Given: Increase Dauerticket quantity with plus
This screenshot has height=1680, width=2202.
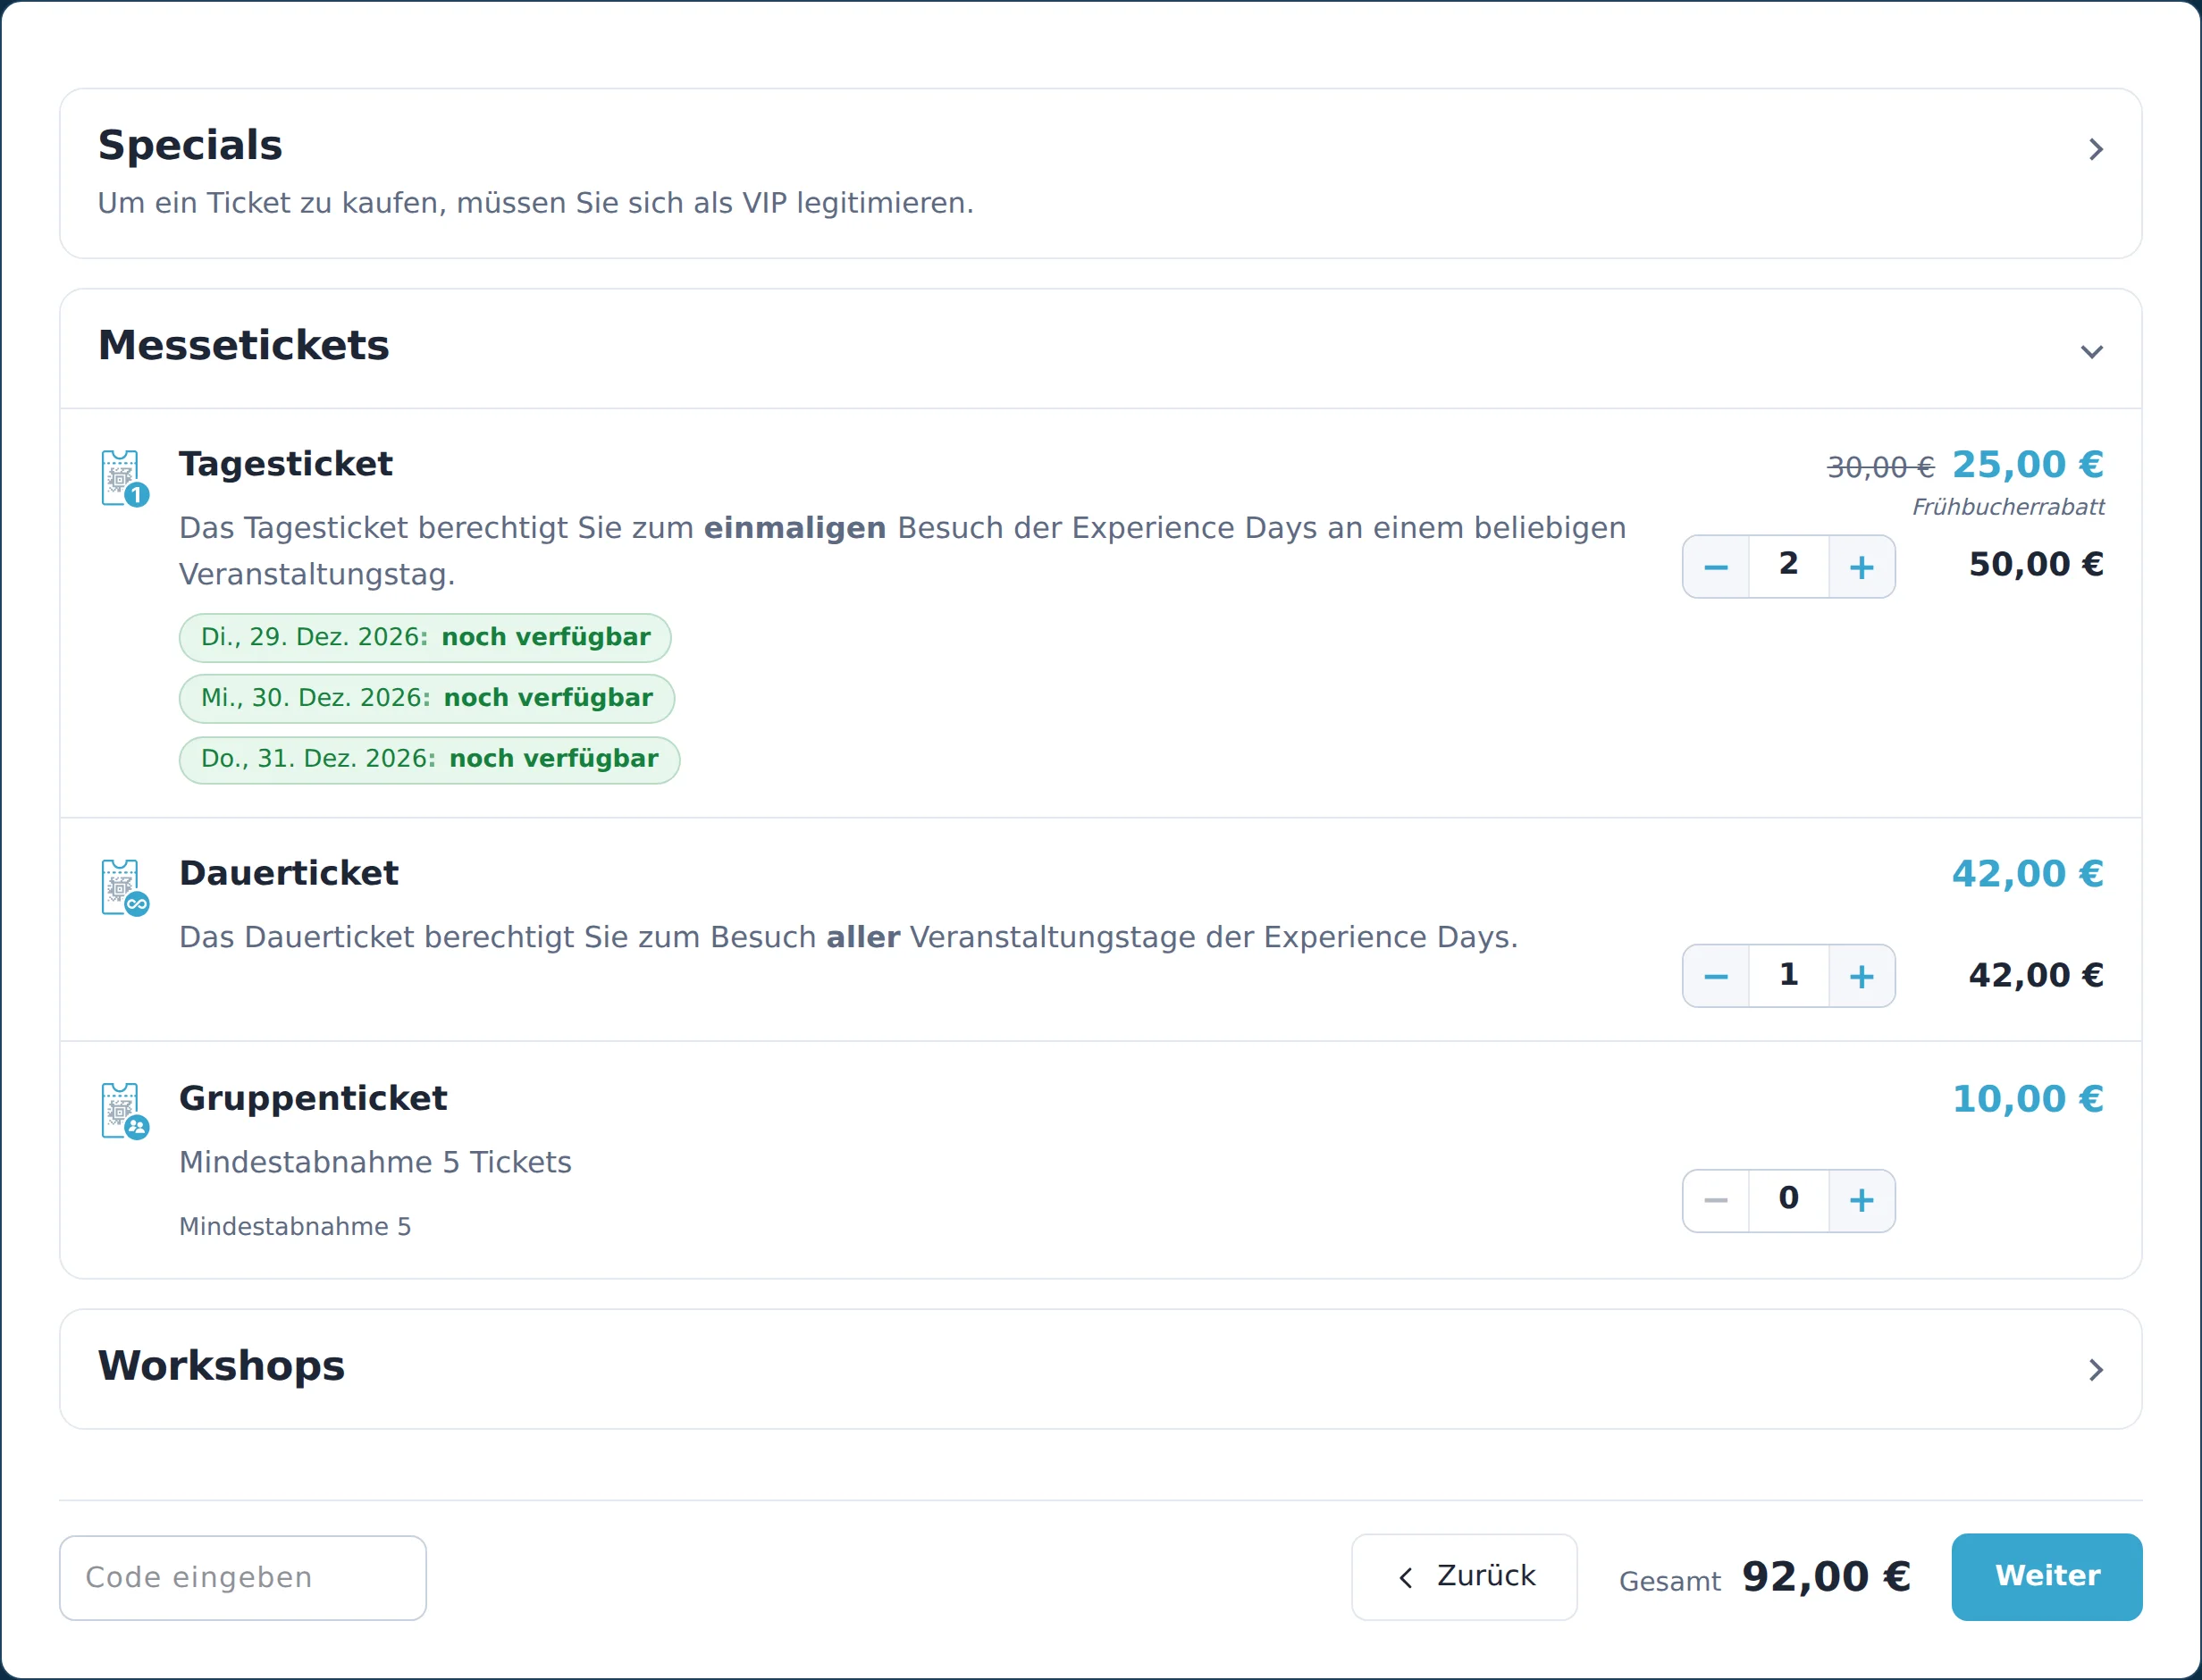Looking at the screenshot, I should click(1862, 976).
